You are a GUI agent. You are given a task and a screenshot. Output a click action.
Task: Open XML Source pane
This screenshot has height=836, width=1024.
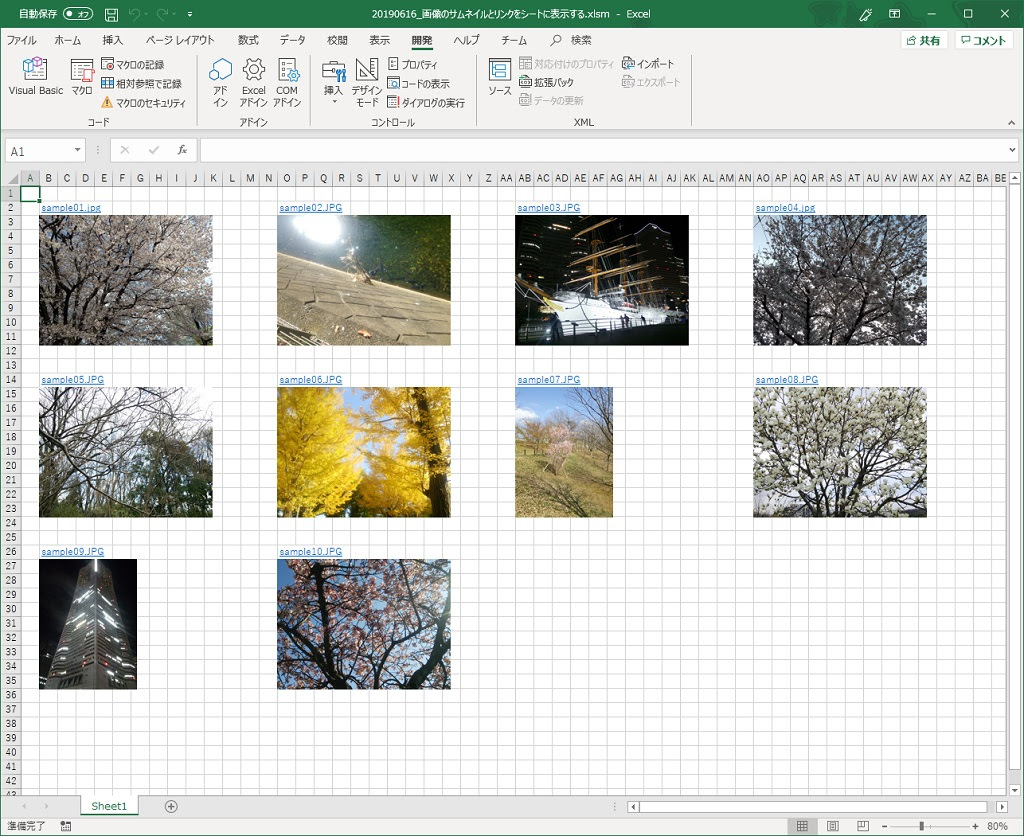click(500, 77)
